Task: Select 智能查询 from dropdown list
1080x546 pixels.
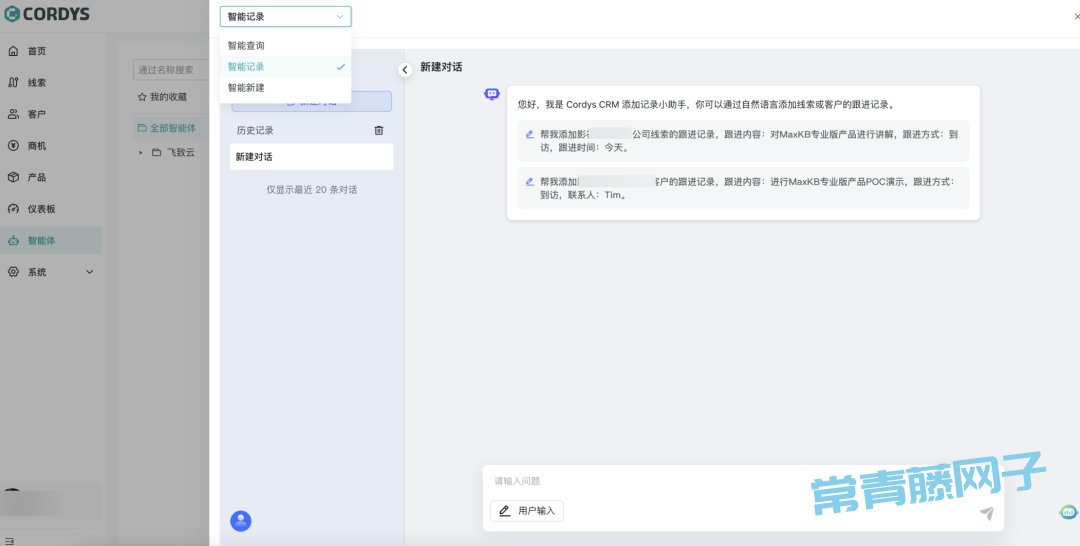Action: [246, 46]
